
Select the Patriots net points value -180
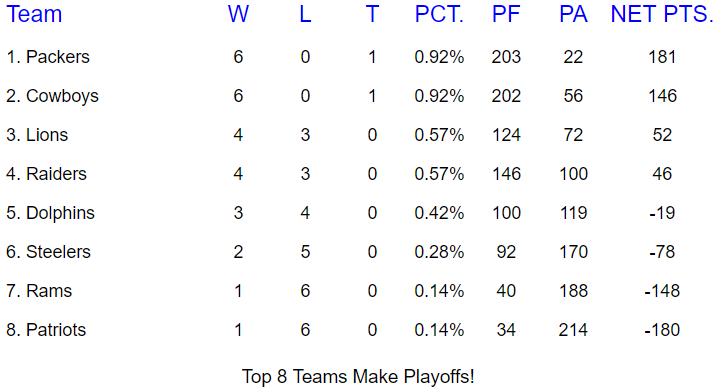coord(662,330)
